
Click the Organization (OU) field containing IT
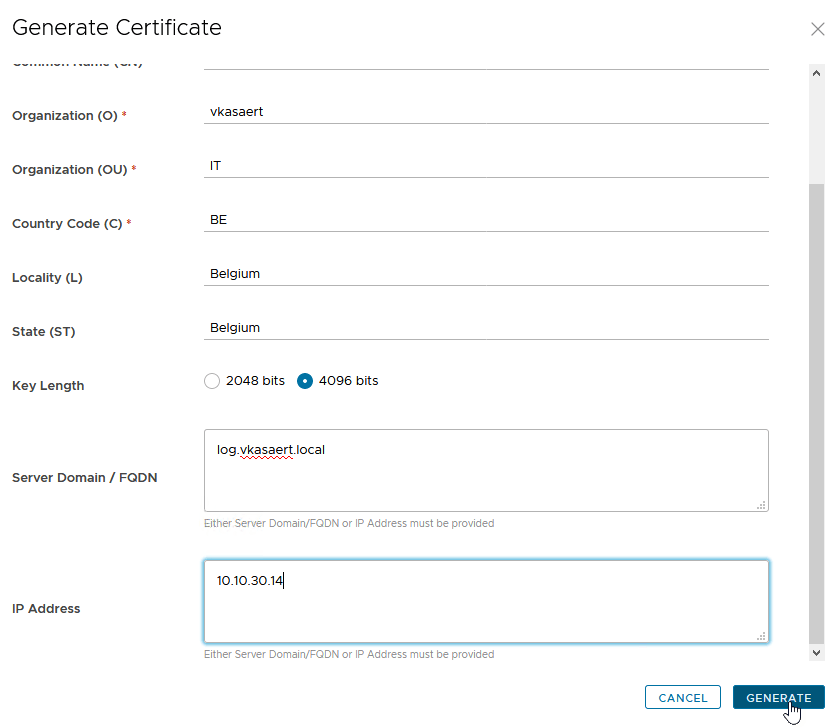(485, 166)
